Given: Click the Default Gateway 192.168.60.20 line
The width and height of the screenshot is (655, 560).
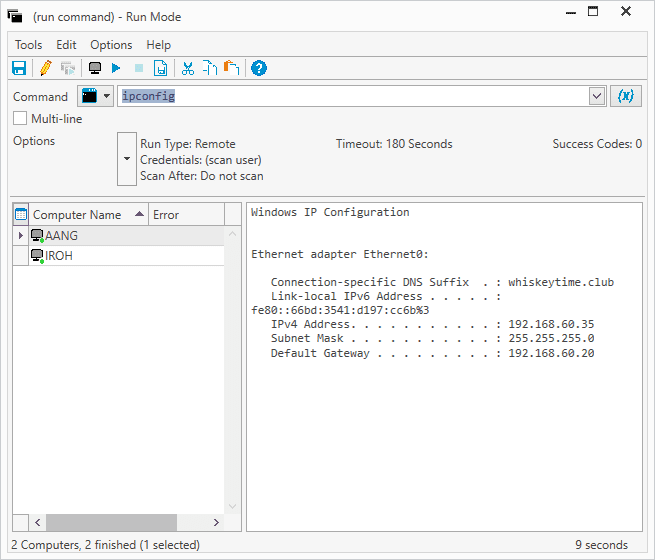Looking at the screenshot, I should pyautogui.click(x=432, y=353).
